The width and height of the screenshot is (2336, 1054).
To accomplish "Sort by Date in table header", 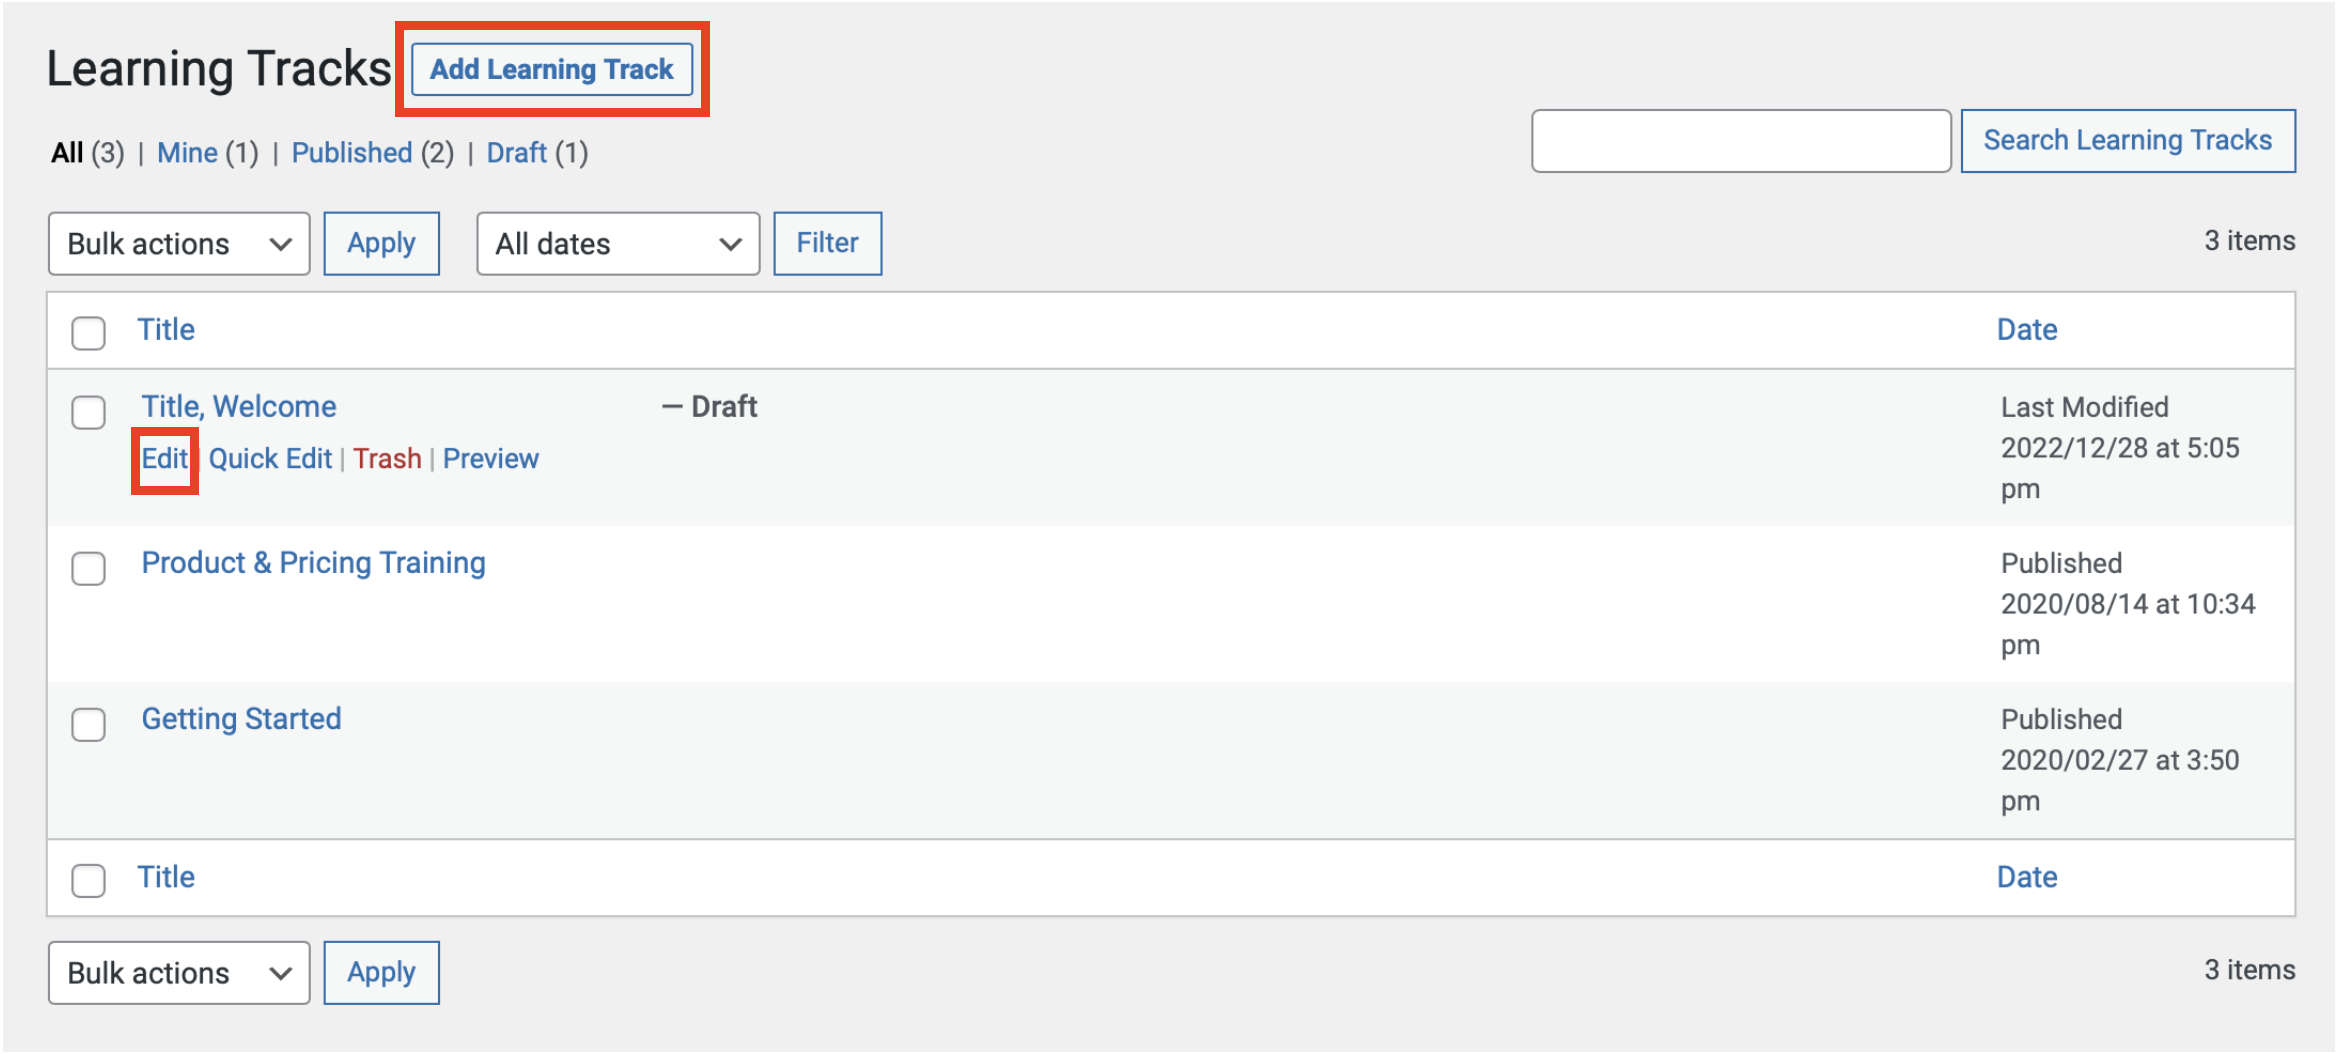I will tap(2027, 330).
